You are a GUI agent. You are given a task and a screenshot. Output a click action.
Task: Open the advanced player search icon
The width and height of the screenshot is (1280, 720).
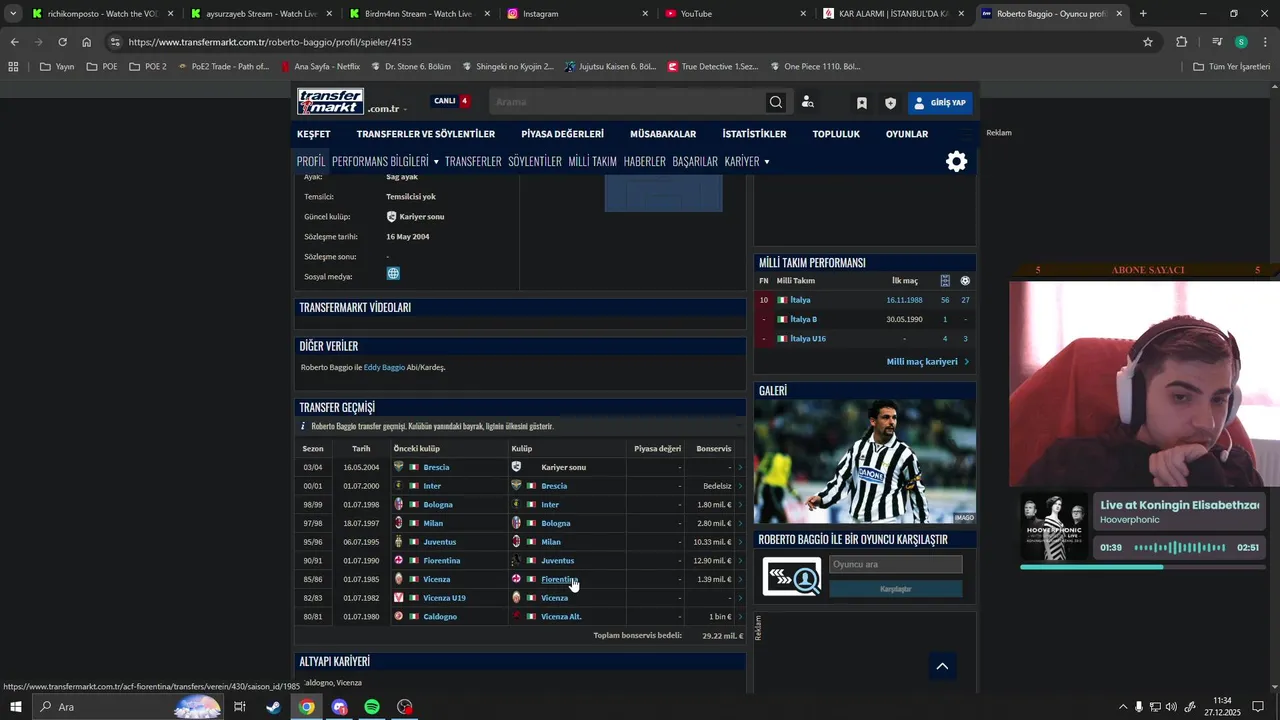pos(808,102)
